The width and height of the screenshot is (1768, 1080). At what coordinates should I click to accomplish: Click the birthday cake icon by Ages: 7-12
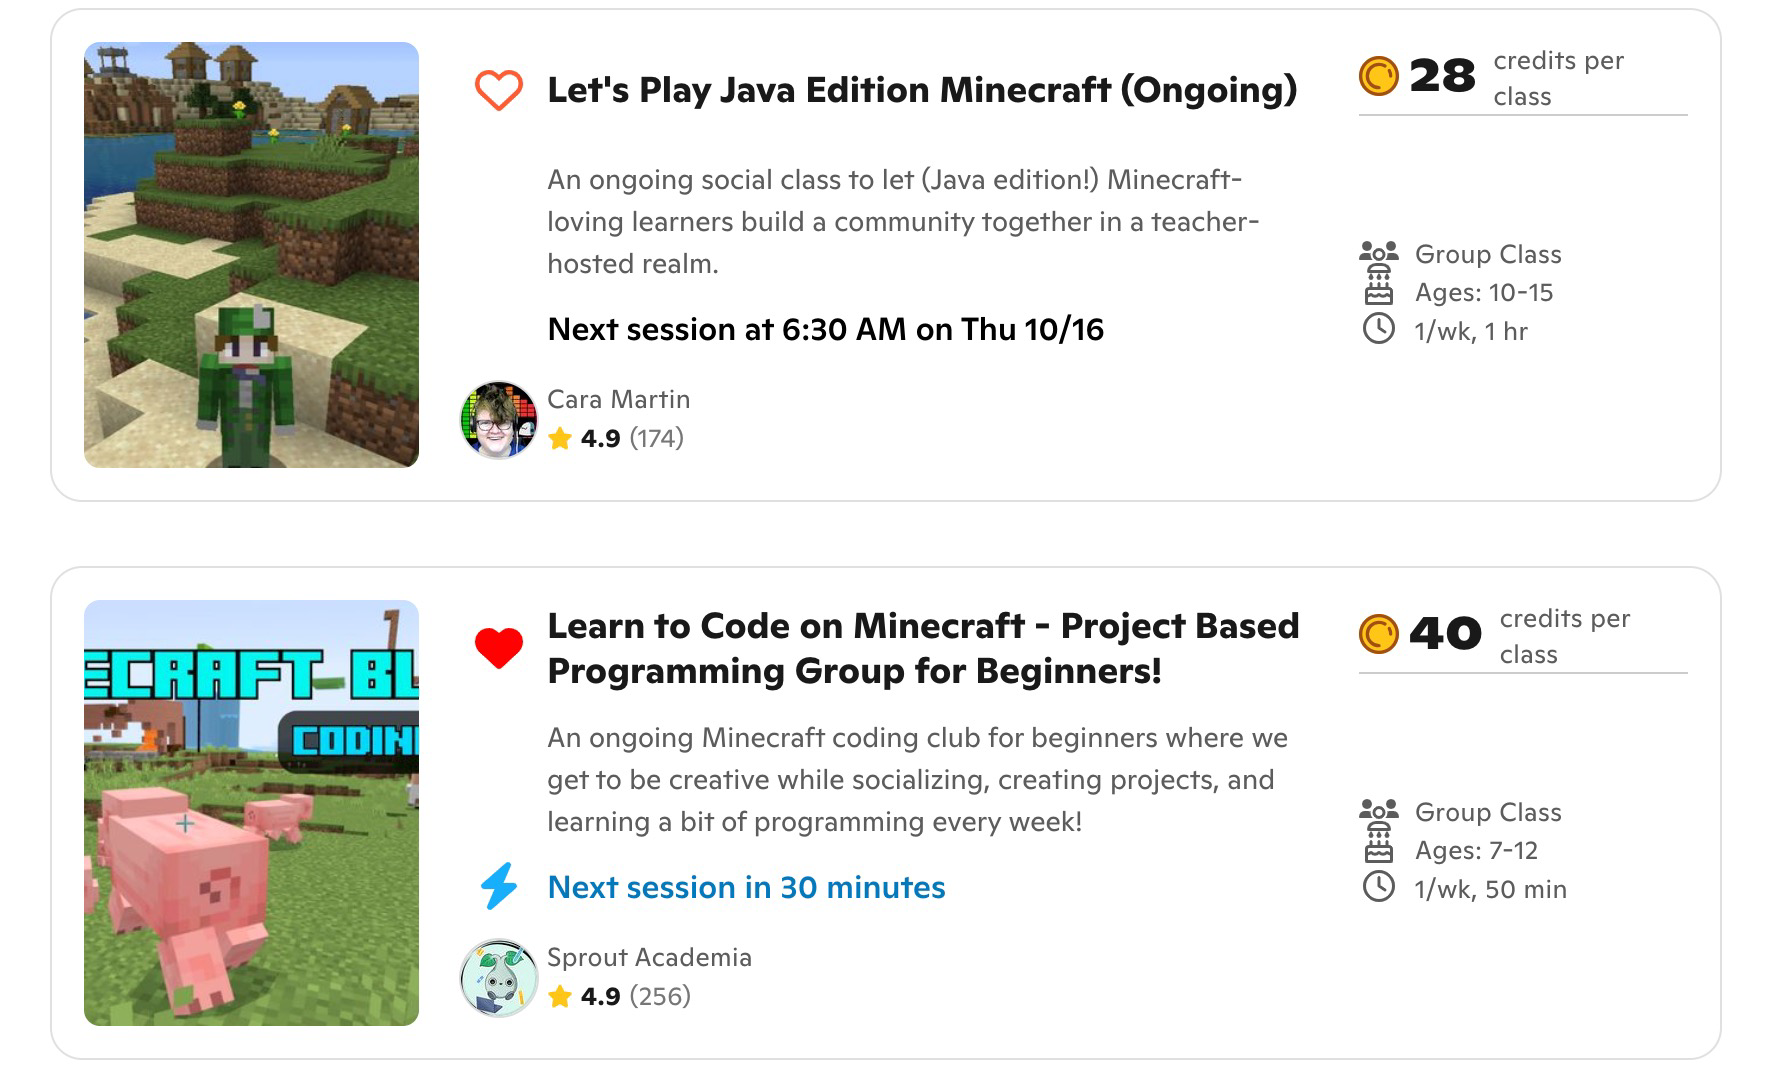tap(1378, 850)
